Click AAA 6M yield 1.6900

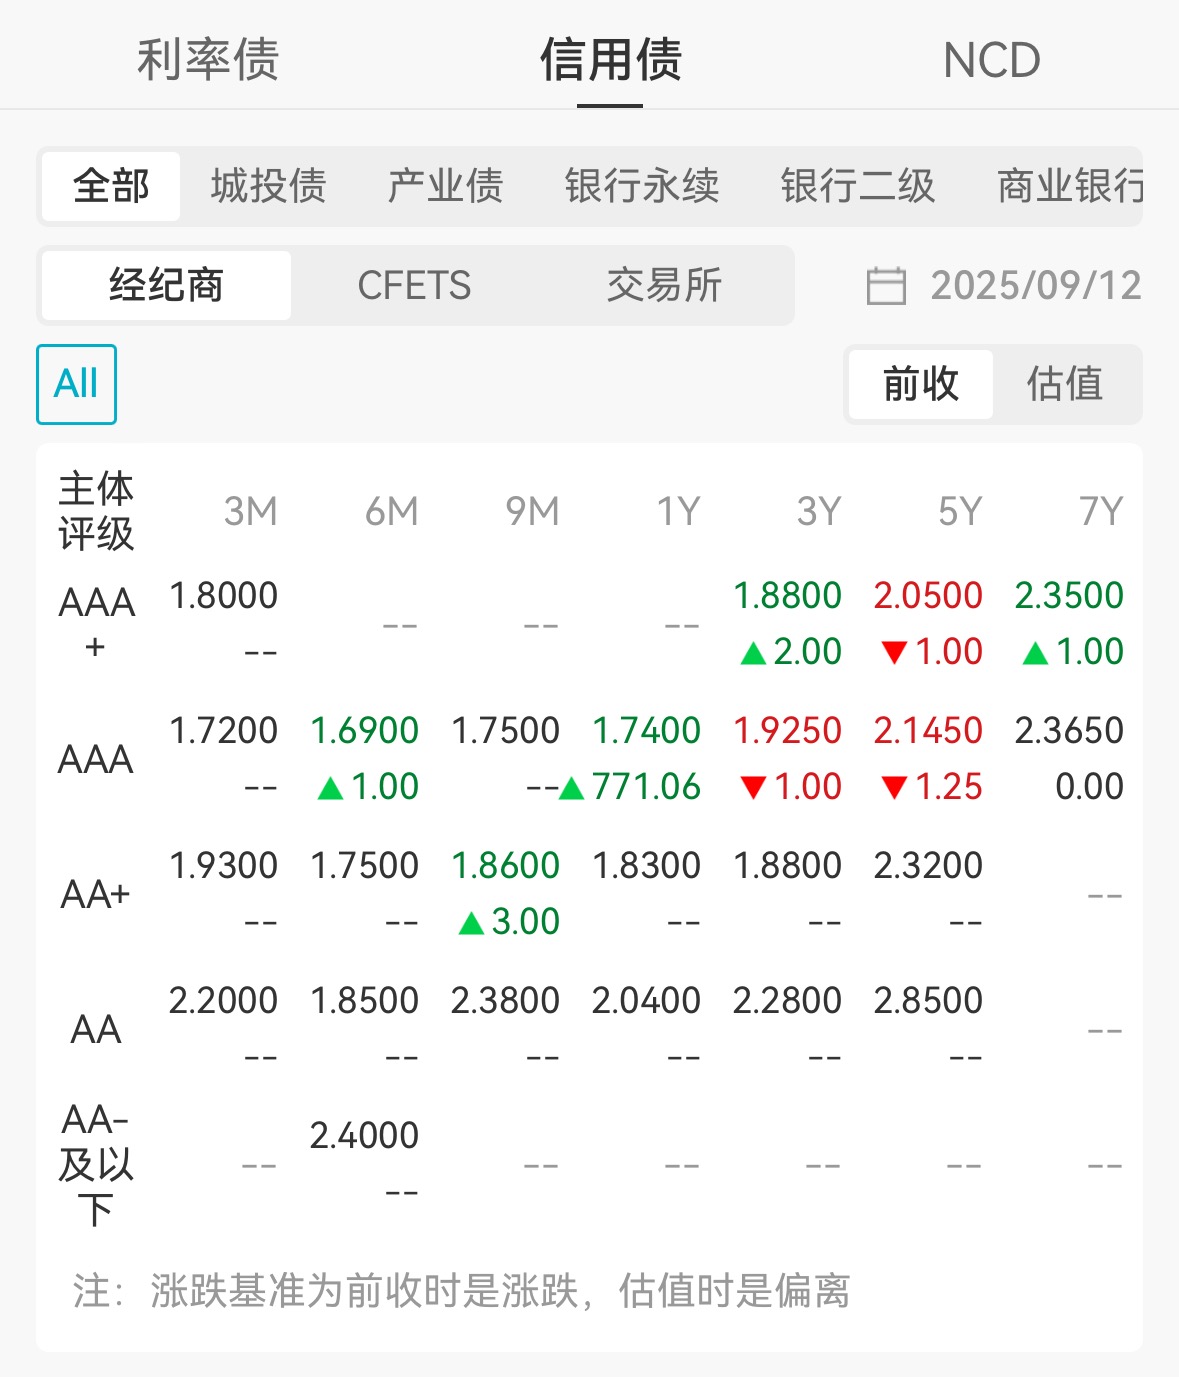click(x=365, y=730)
